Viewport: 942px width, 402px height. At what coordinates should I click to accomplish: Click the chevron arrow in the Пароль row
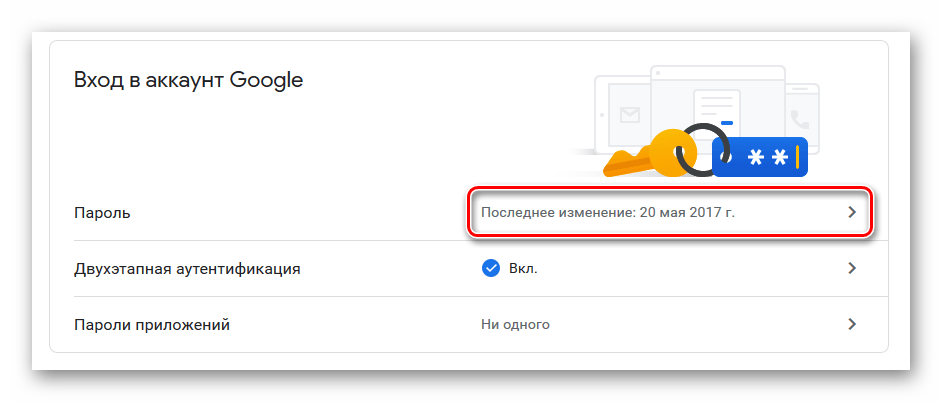click(852, 212)
